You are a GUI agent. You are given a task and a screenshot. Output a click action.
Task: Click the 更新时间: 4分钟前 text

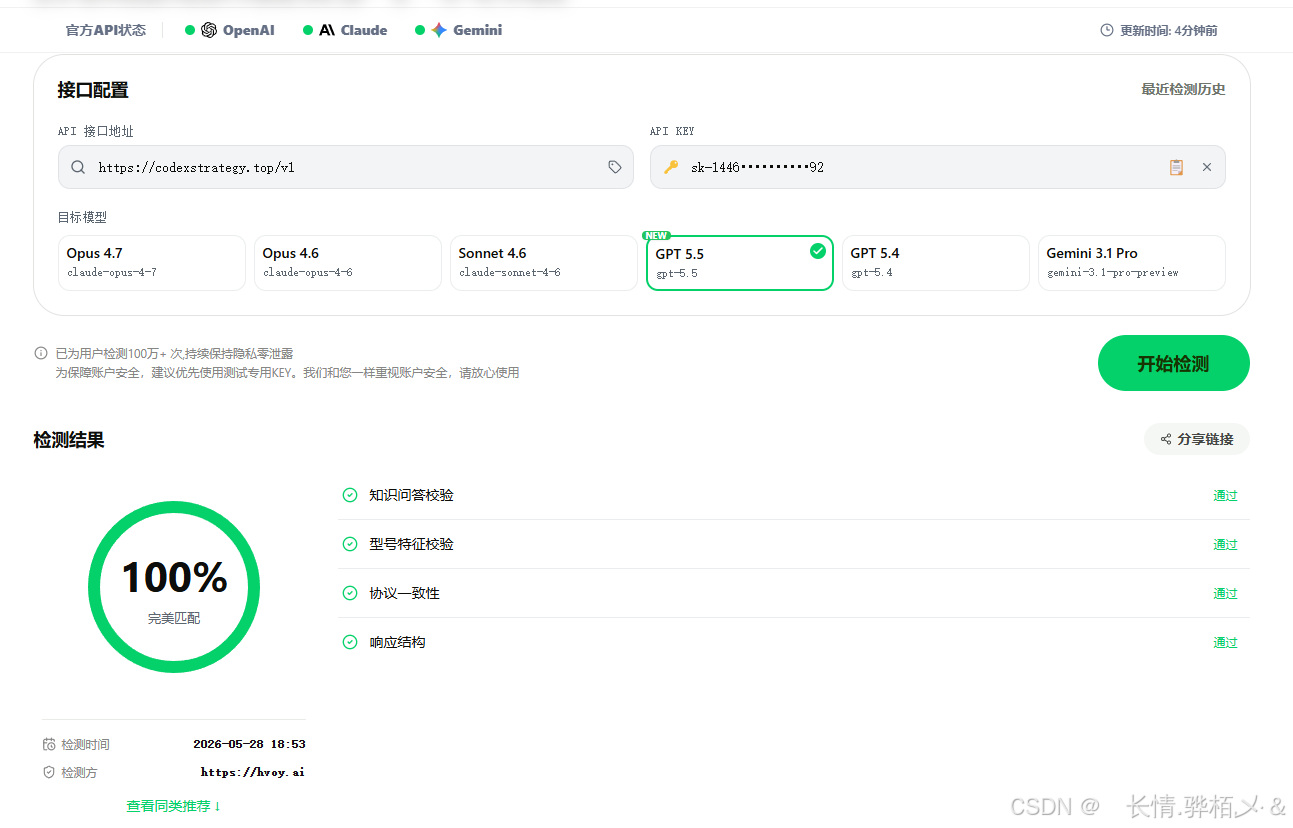click(x=1169, y=30)
